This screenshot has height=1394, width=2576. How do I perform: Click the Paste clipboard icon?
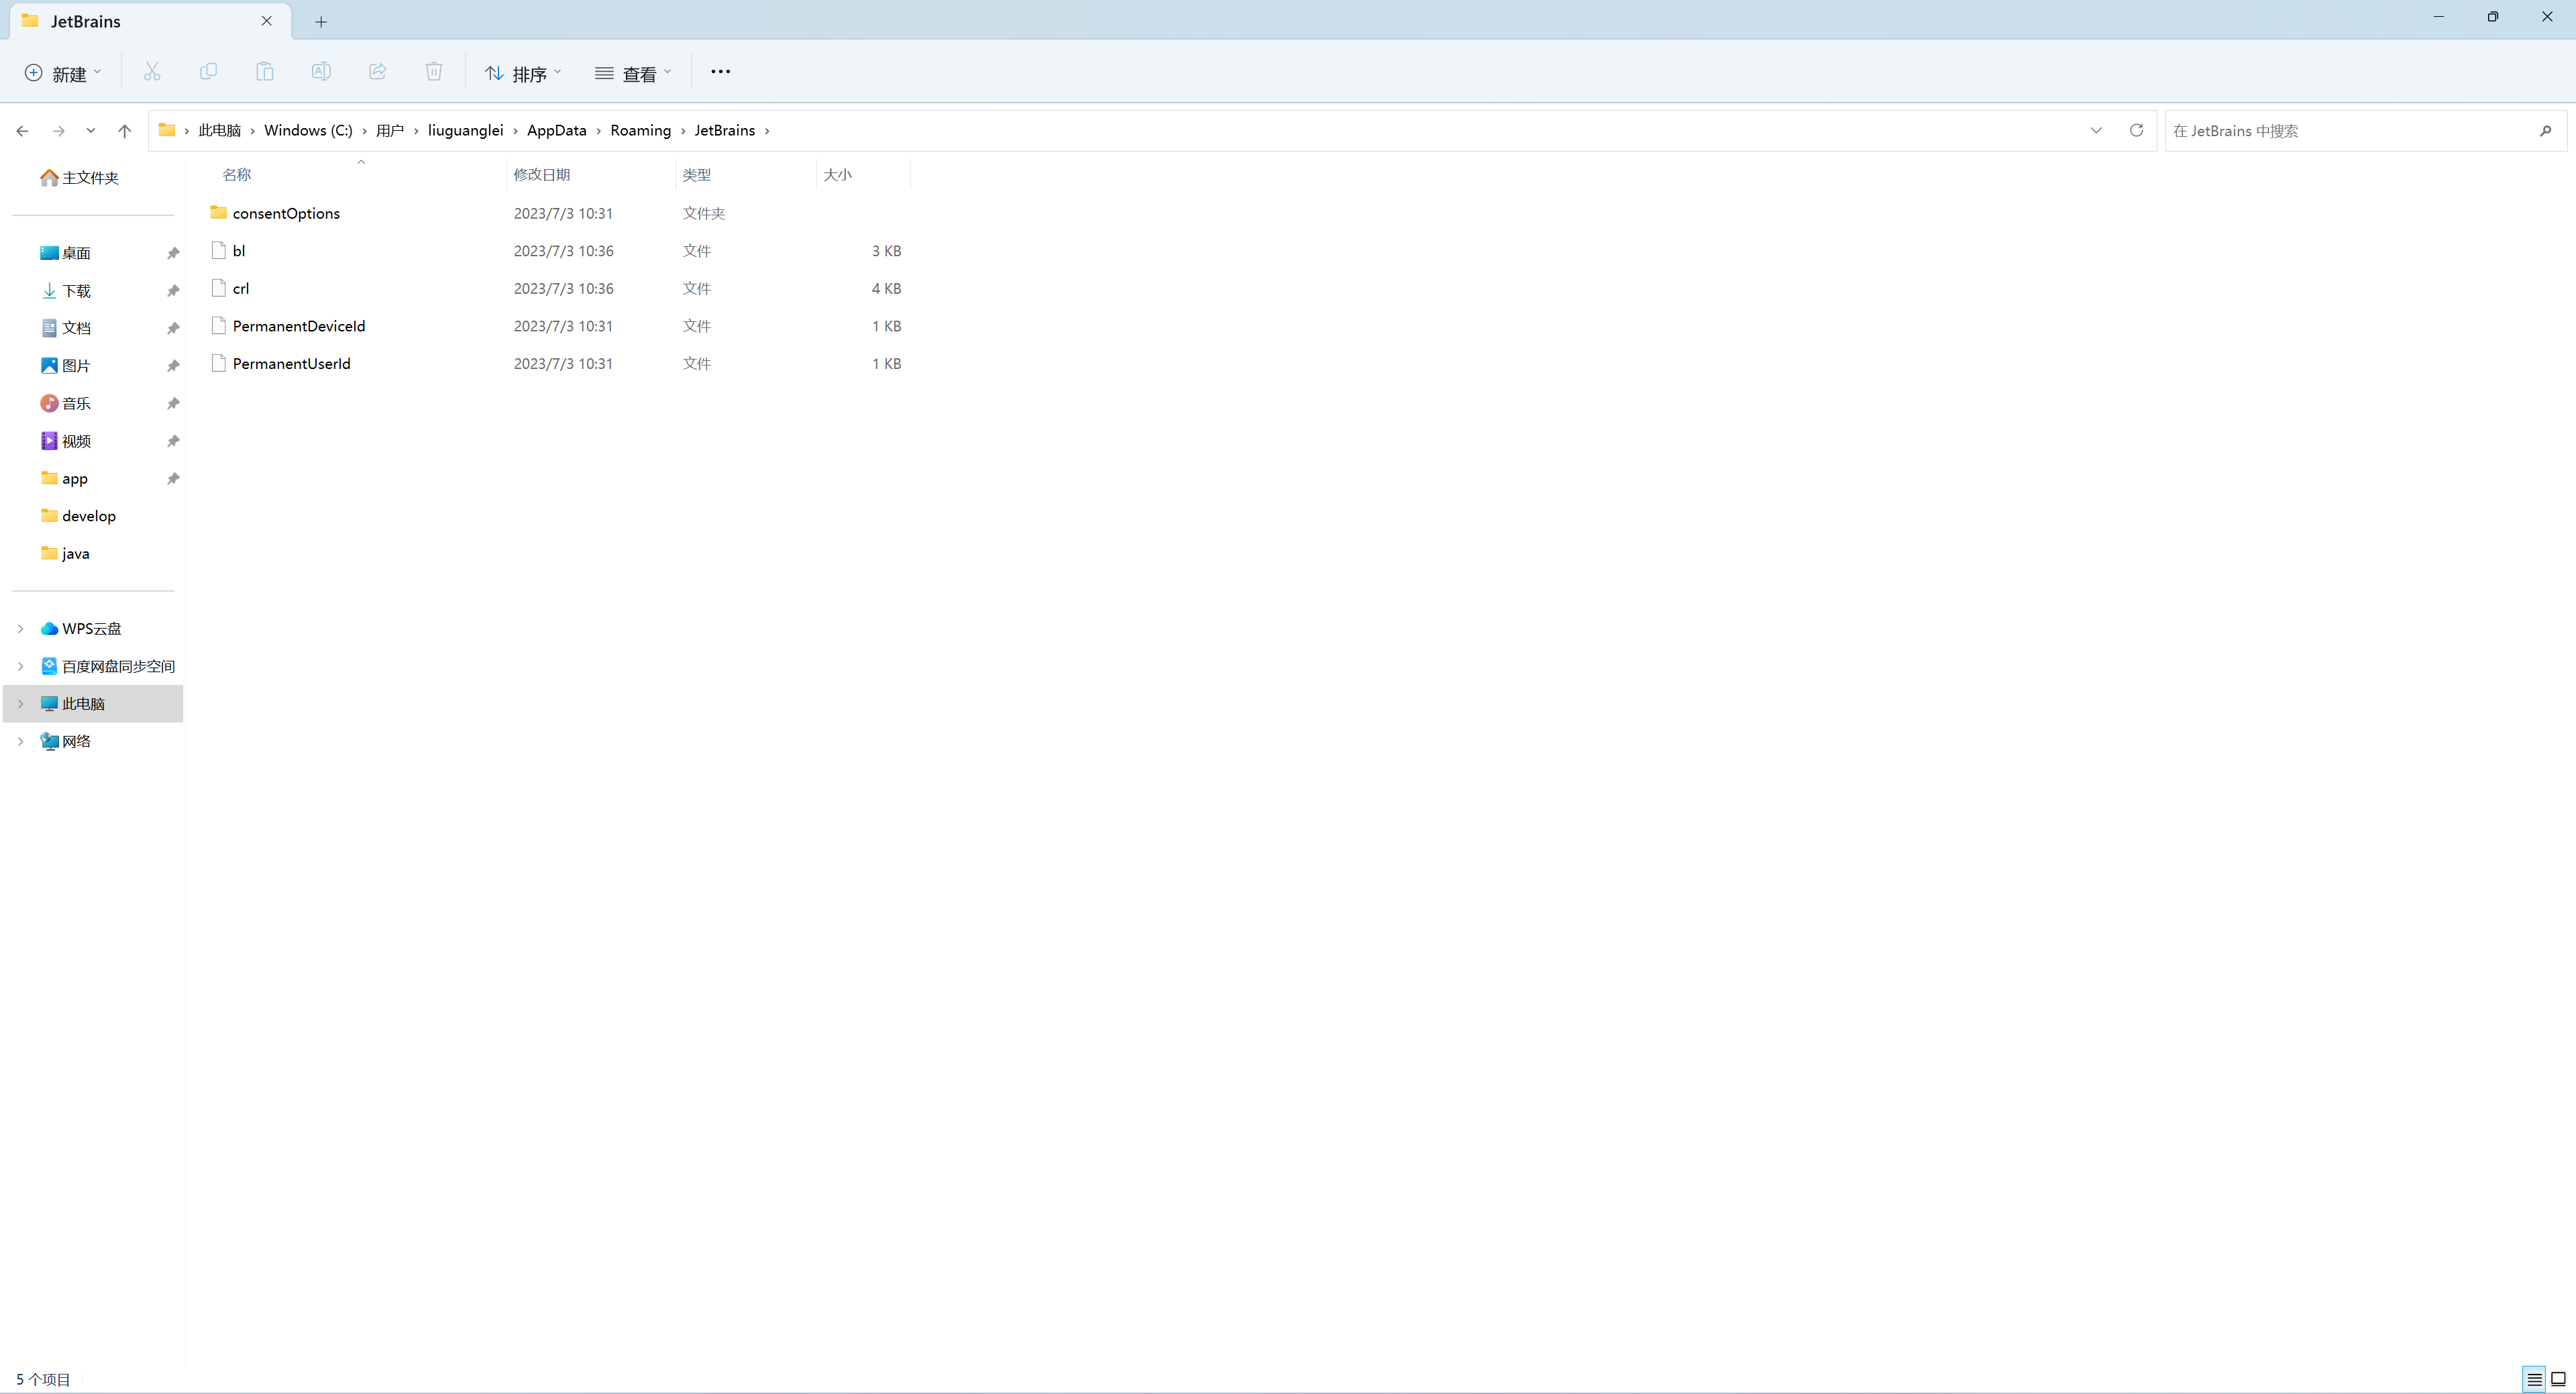tap(264, 72)
